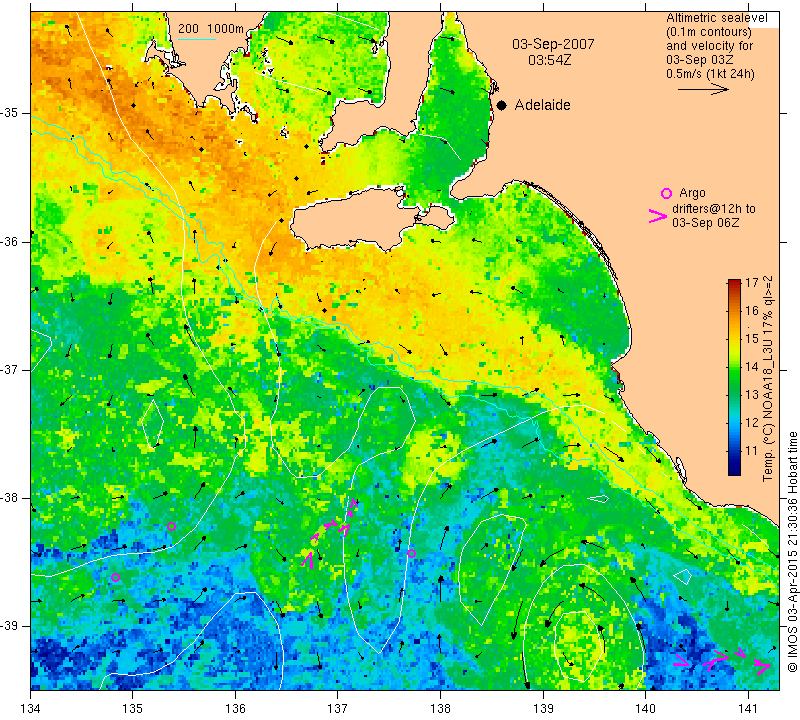Select the Argo float marker near 137.7E, 38.4S
800x720 pixels.
411,553
